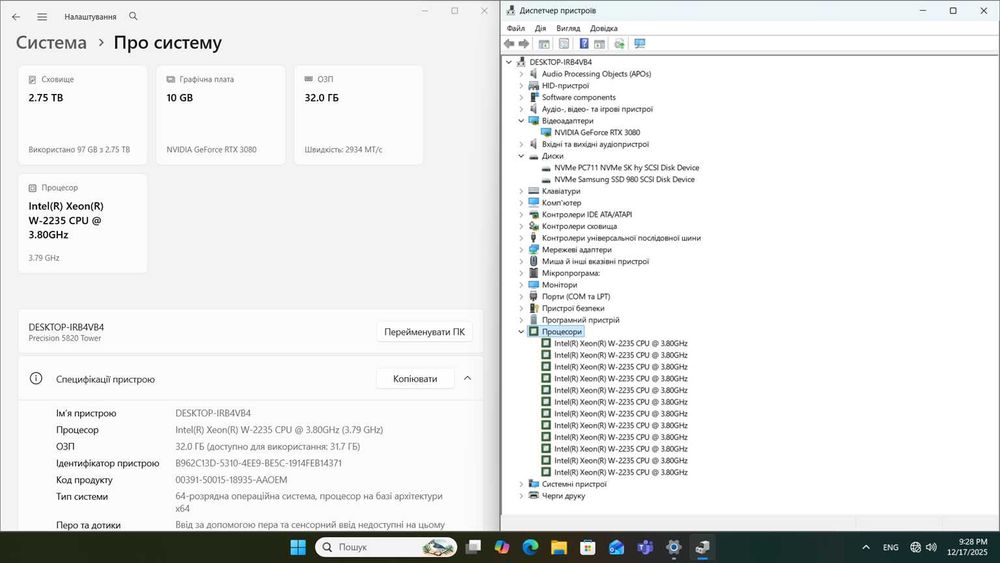Click toolbar icon right of the Help icon

(599, 43)
